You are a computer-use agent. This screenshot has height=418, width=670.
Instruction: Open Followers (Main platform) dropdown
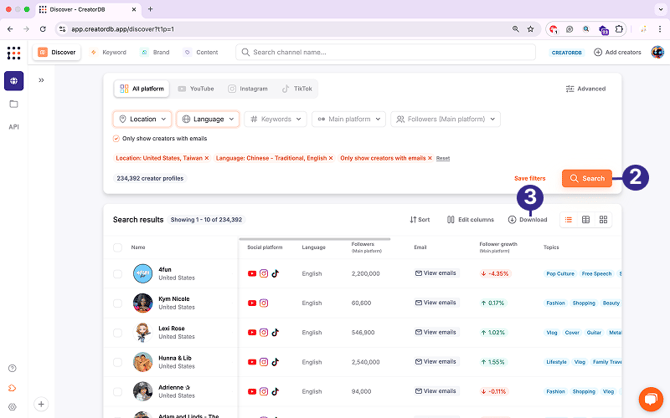[445, 119]
